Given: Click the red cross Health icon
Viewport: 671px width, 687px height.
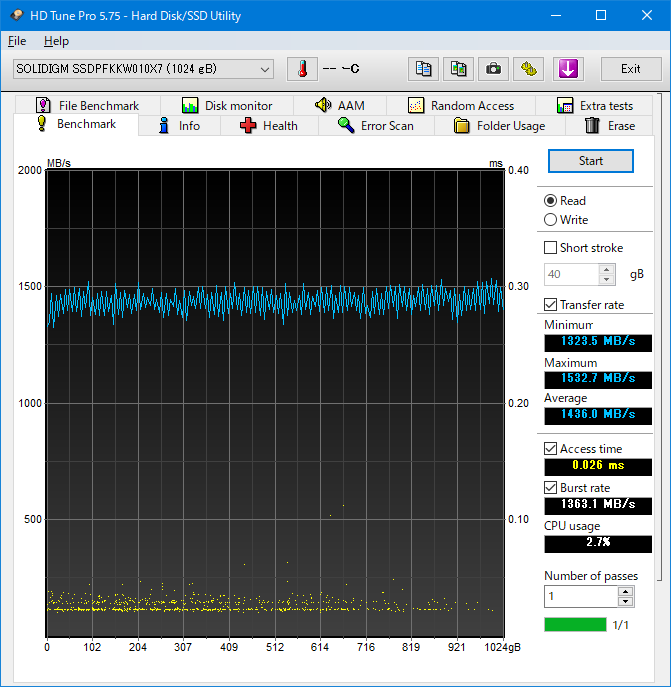Looking at the screenshot, I should (248, 125).
